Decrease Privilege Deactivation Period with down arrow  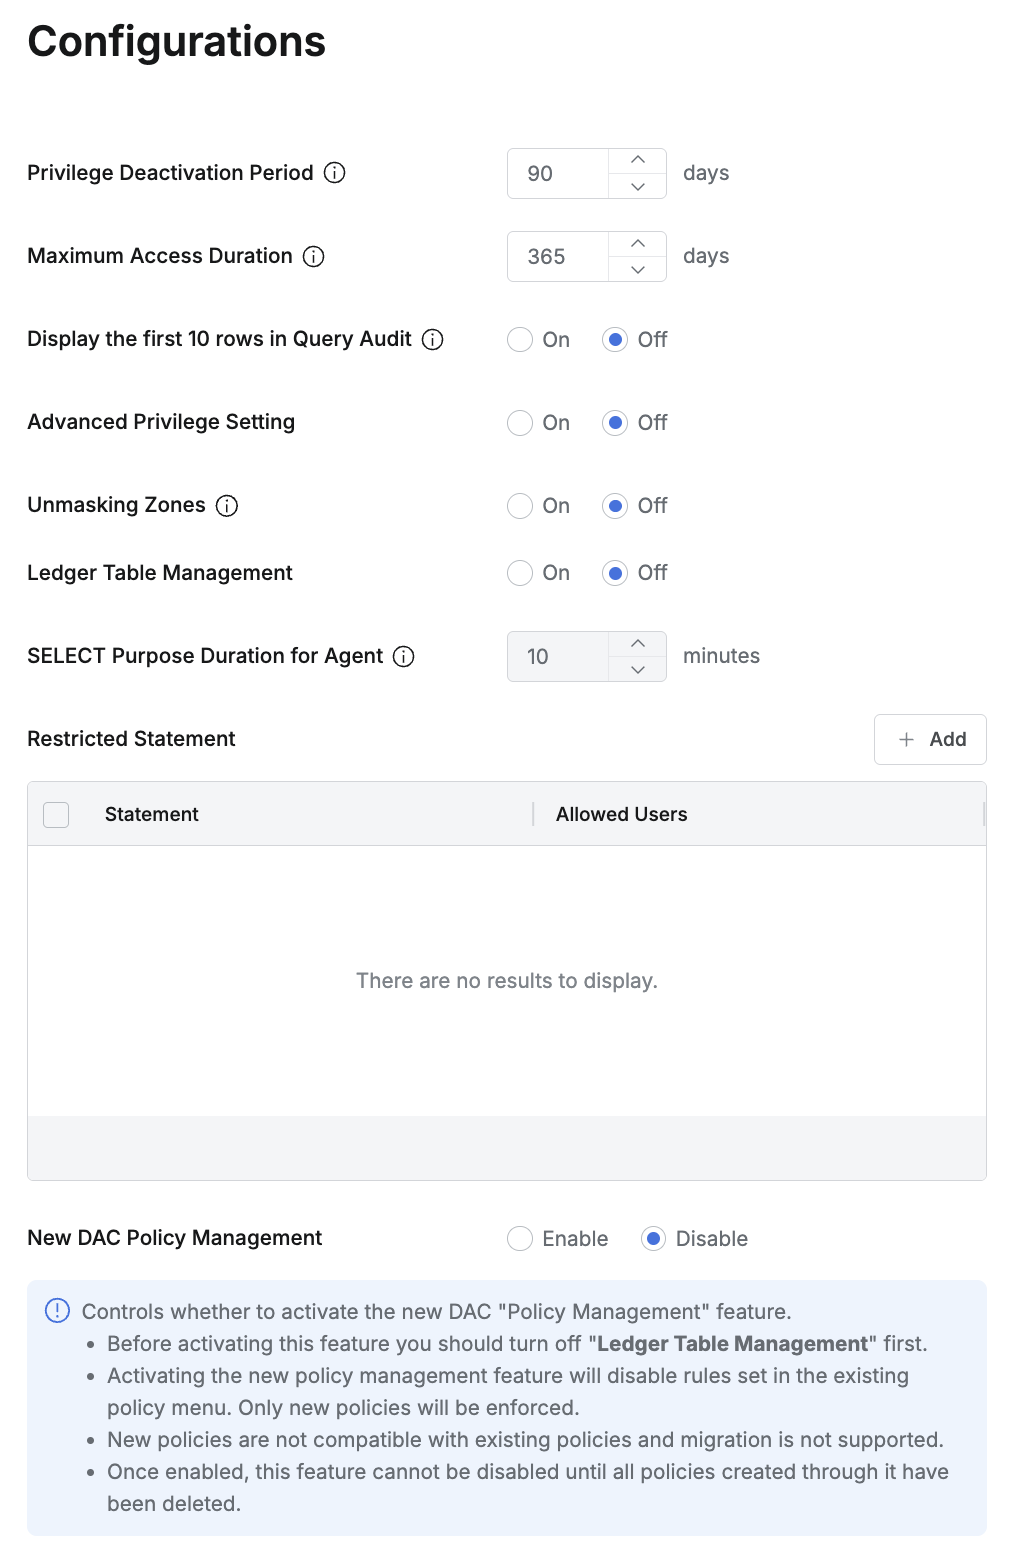(x=638, y=187)
